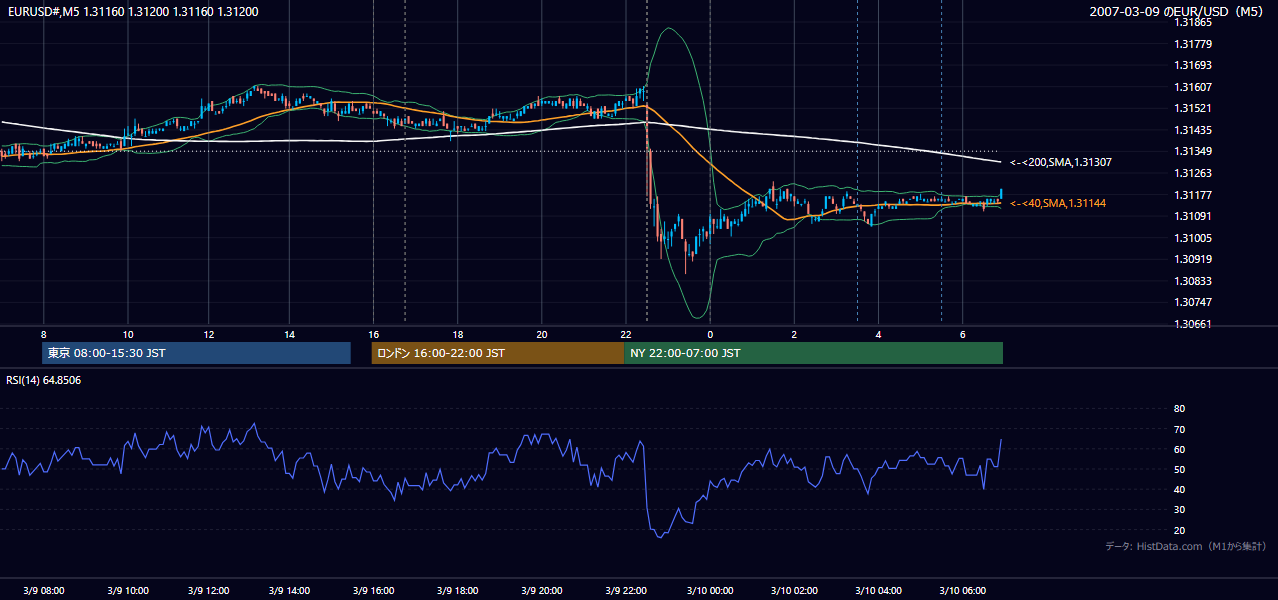1278x600 pixels.
Task: Click RSI scale label 50
Action: (1179, 469)
